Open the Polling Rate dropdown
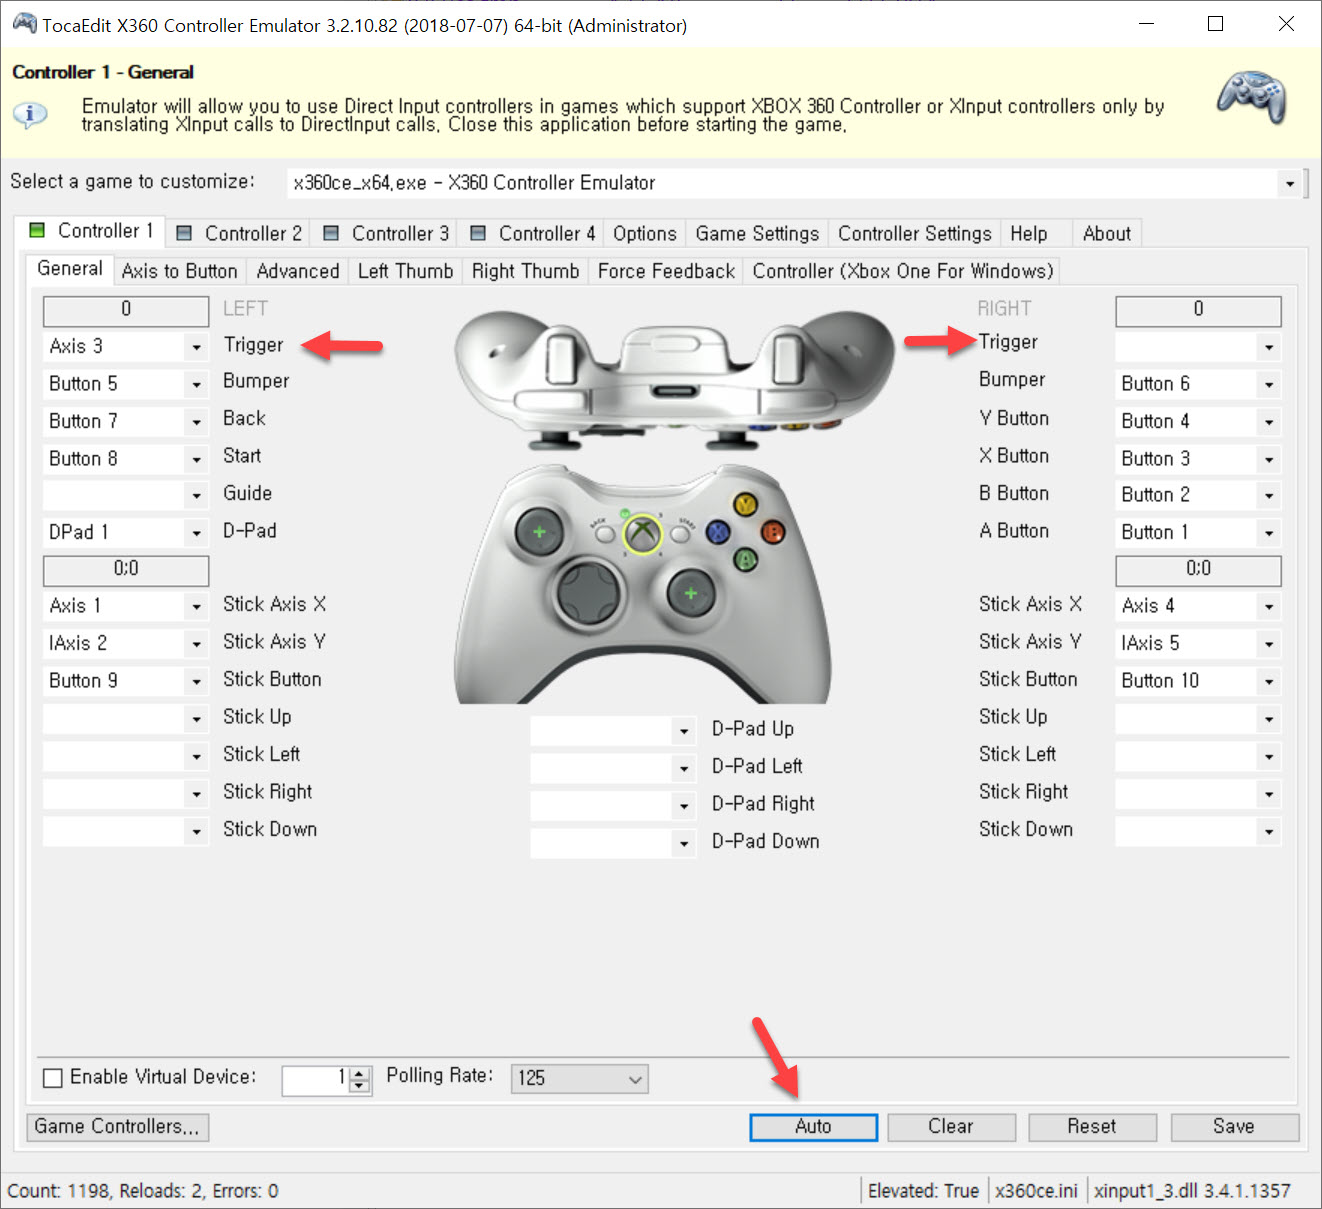 click(579, 1078)
